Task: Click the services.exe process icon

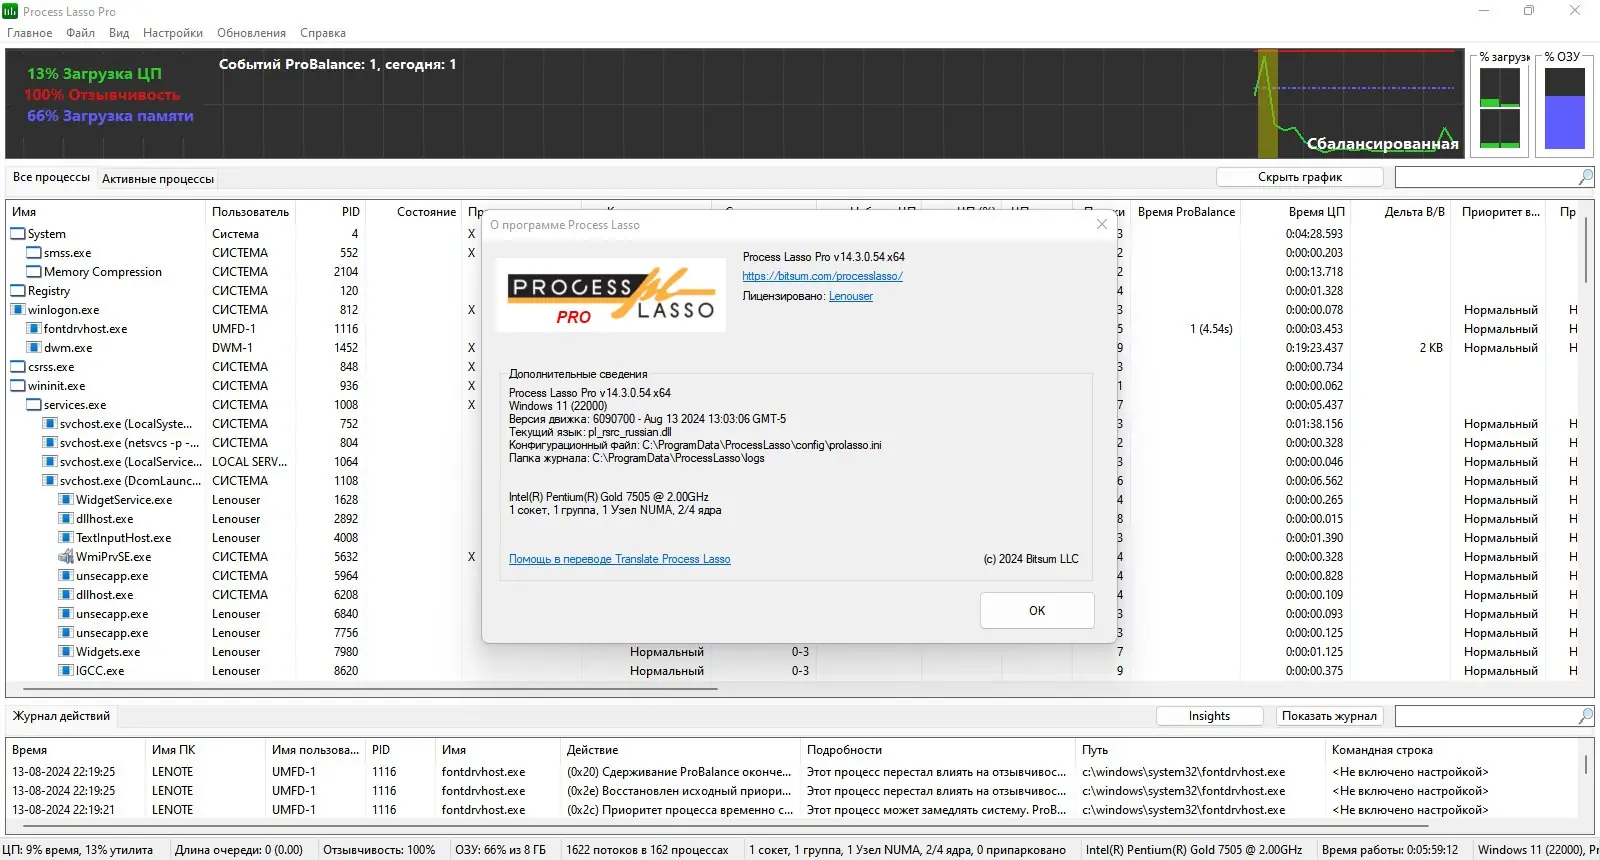Action: tap(34, 405)
